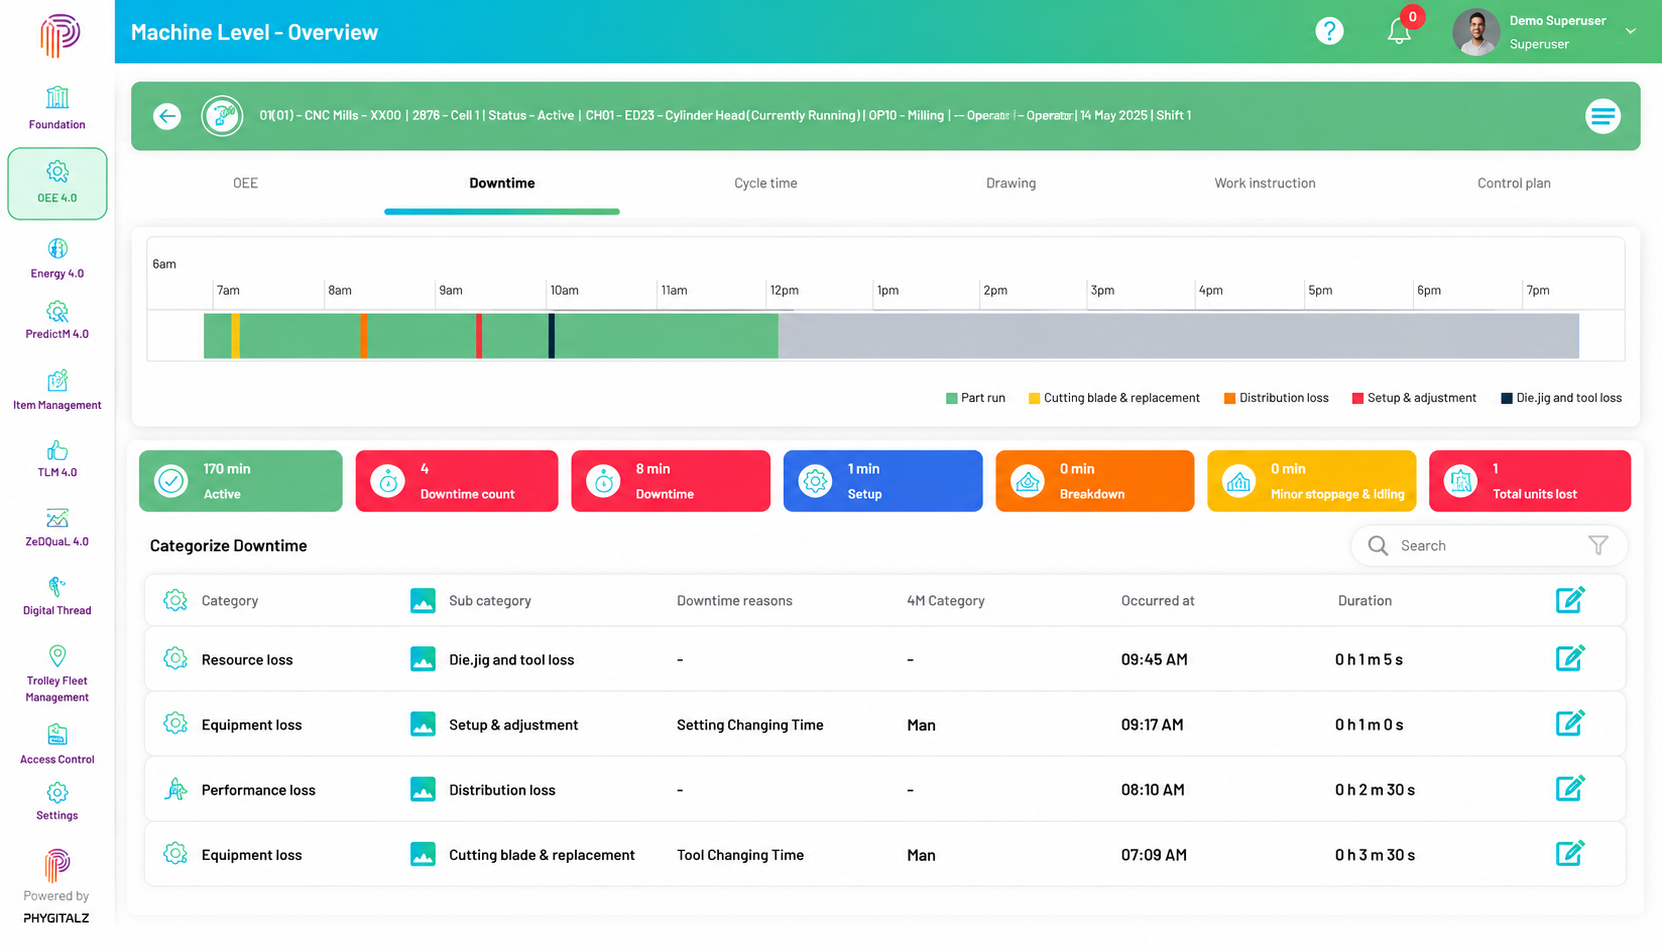Open the Work instruction tab
The height and width of the screenshot is (946, 1662).
coord(1265,183)
